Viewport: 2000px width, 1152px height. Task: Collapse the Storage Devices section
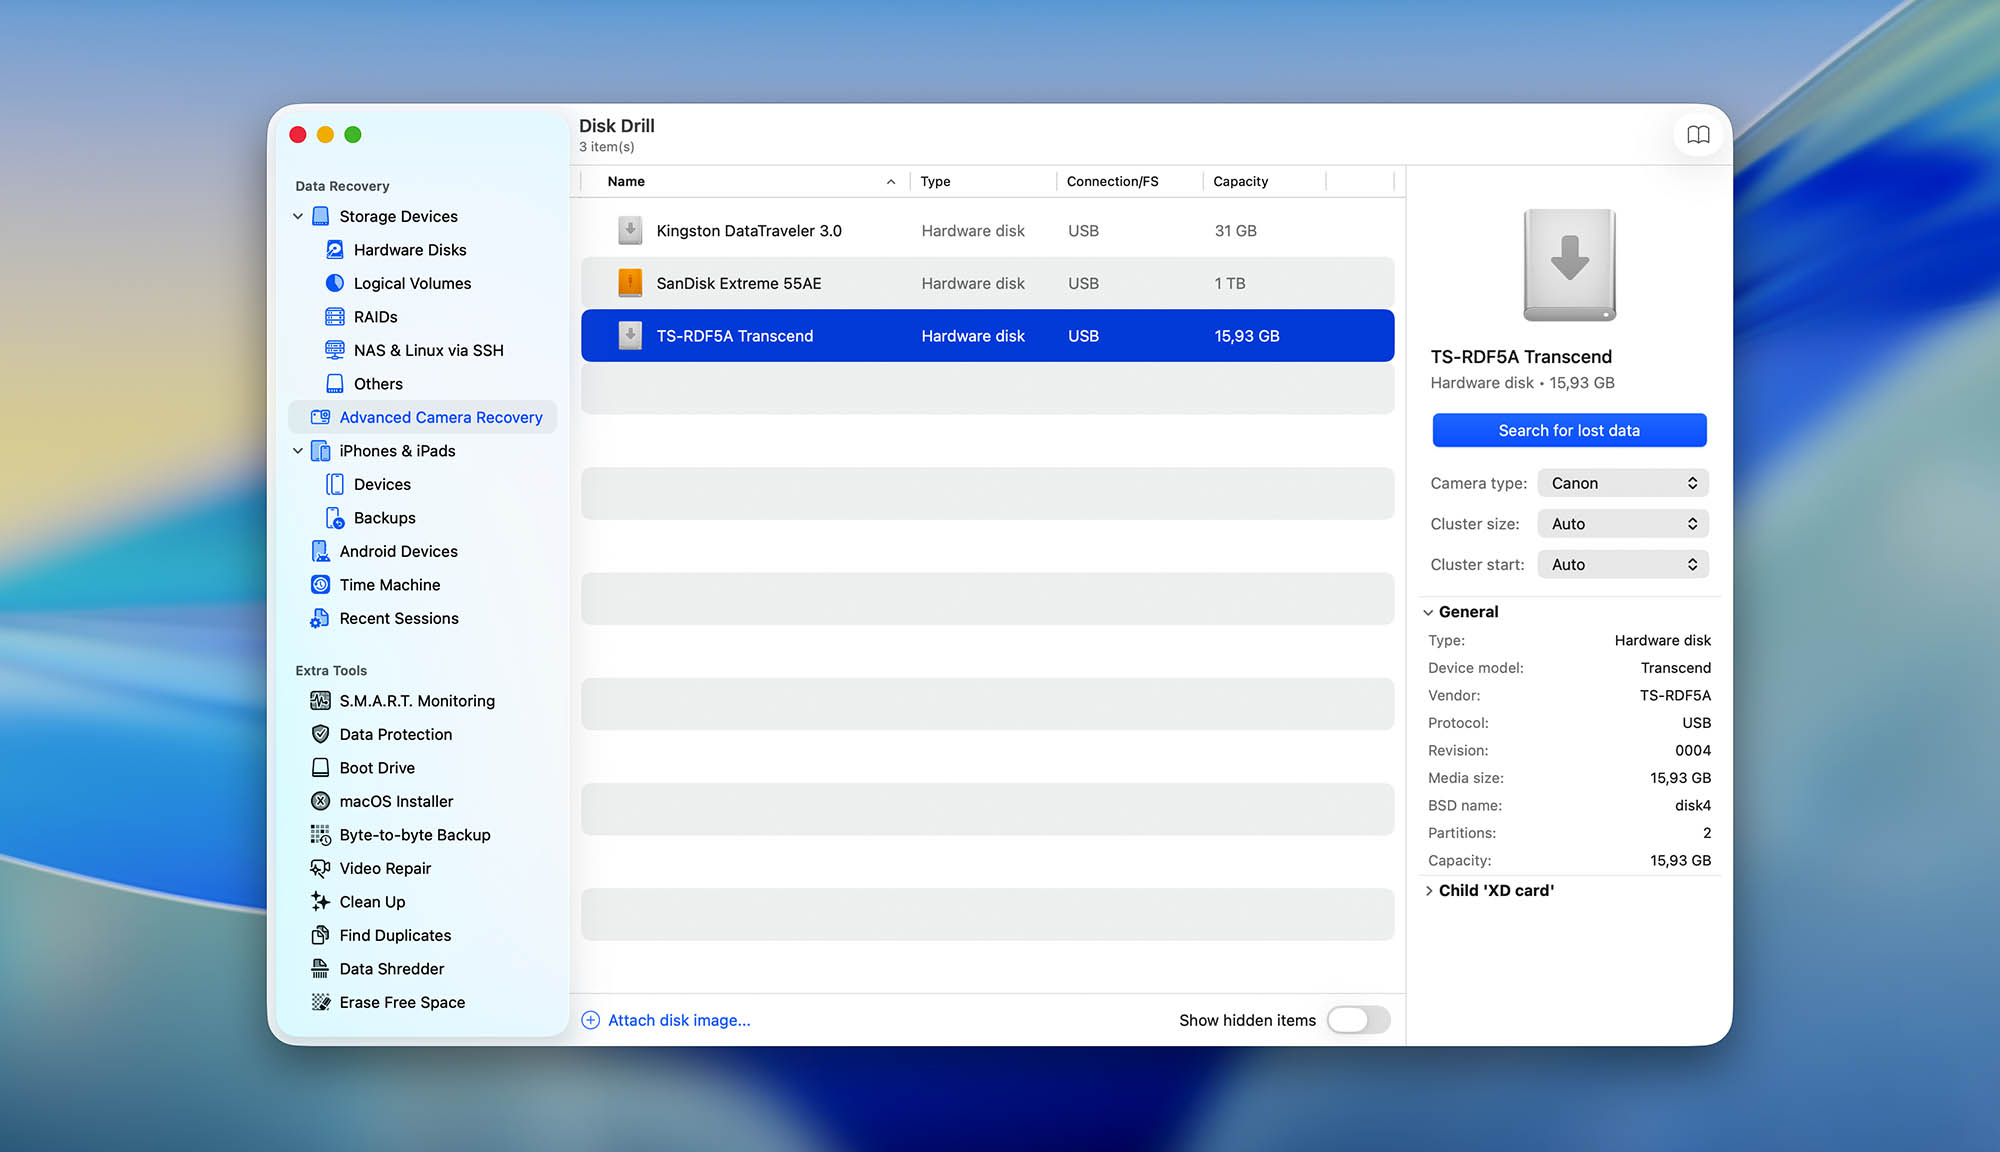pyautogui.click(x=297, y=216)
